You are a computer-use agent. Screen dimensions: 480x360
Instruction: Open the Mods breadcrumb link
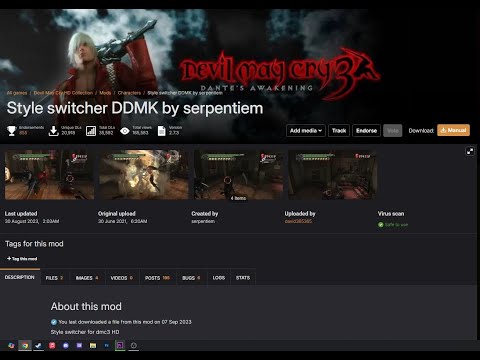(105, 93)
